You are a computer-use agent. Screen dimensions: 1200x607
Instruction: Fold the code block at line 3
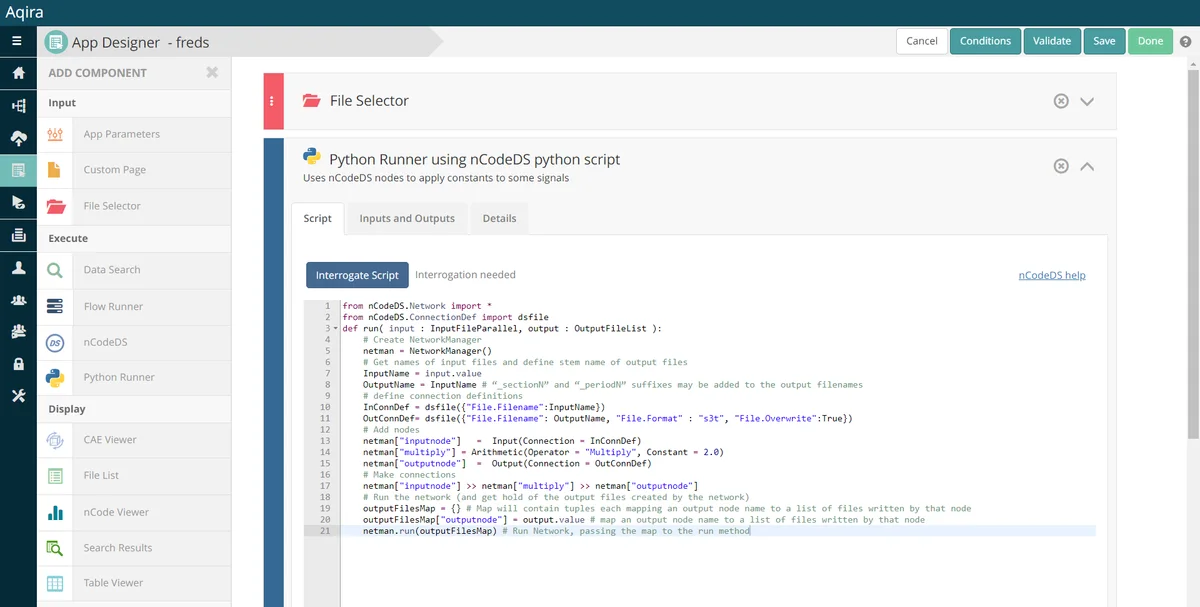coord(336,328)
